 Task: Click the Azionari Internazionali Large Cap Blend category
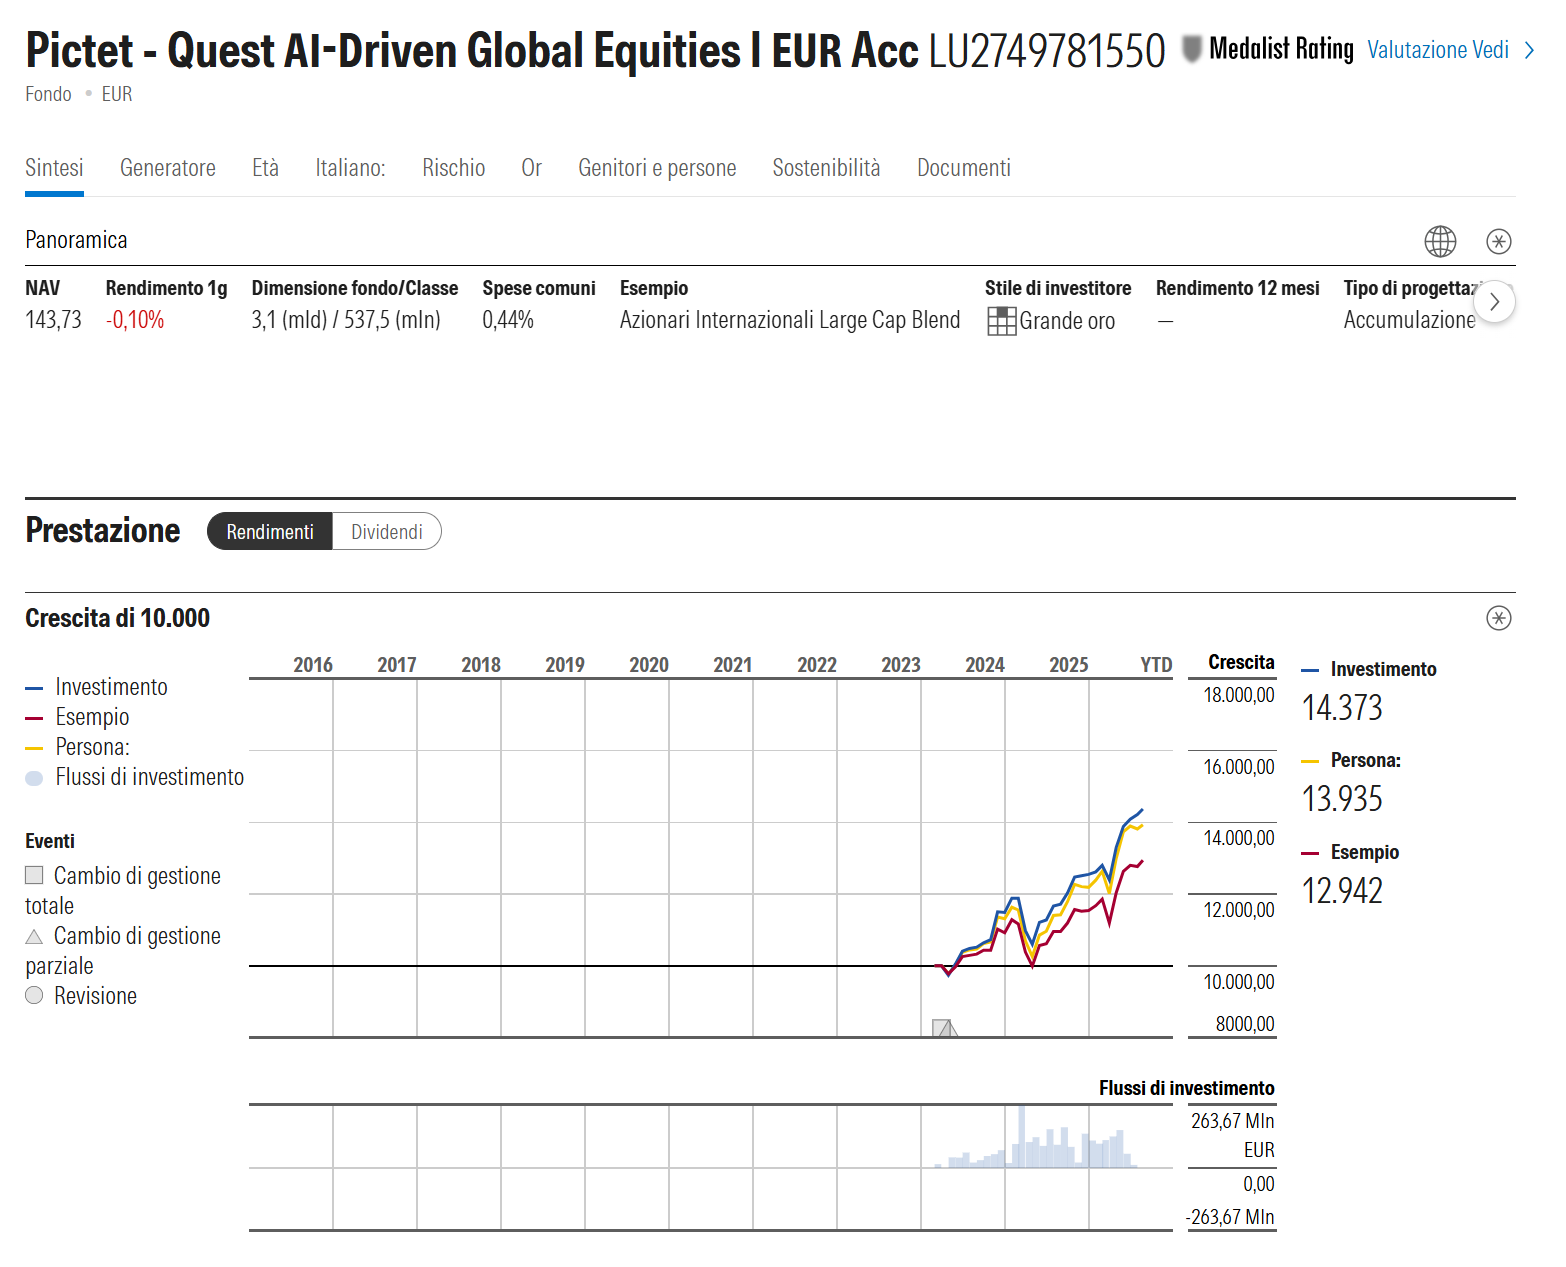[x=790, y=320]
